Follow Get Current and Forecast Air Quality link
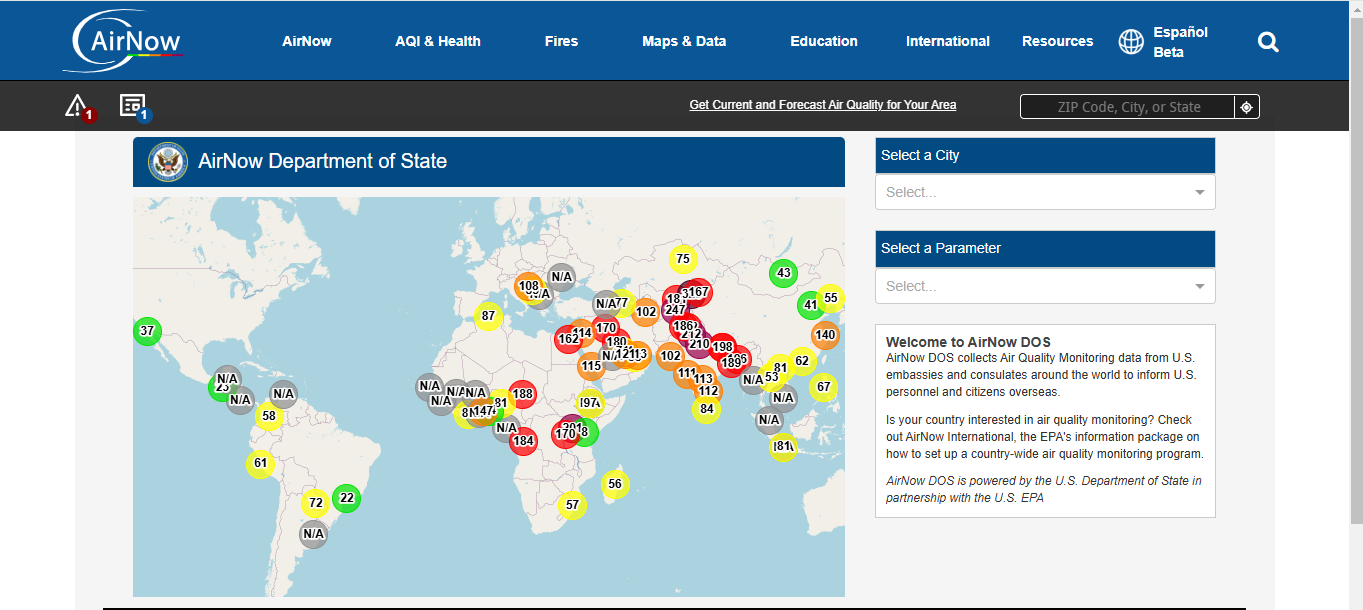The height and width of the screenshot is (610, 1363). pos(823,105)
